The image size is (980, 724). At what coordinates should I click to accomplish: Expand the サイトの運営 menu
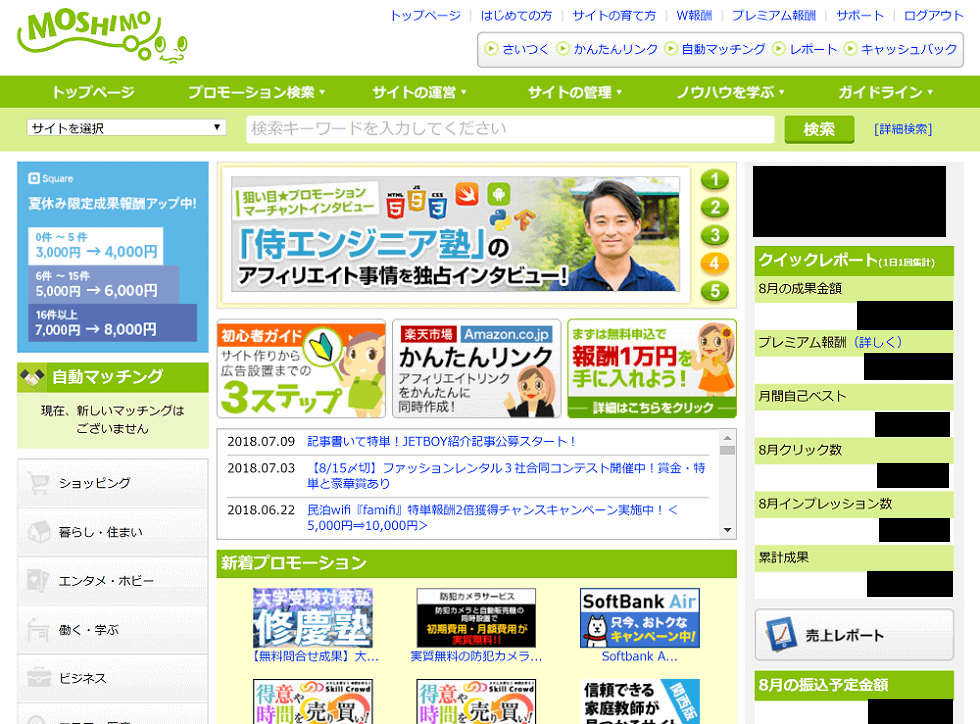pyautogui.click(x=419, y=92)
